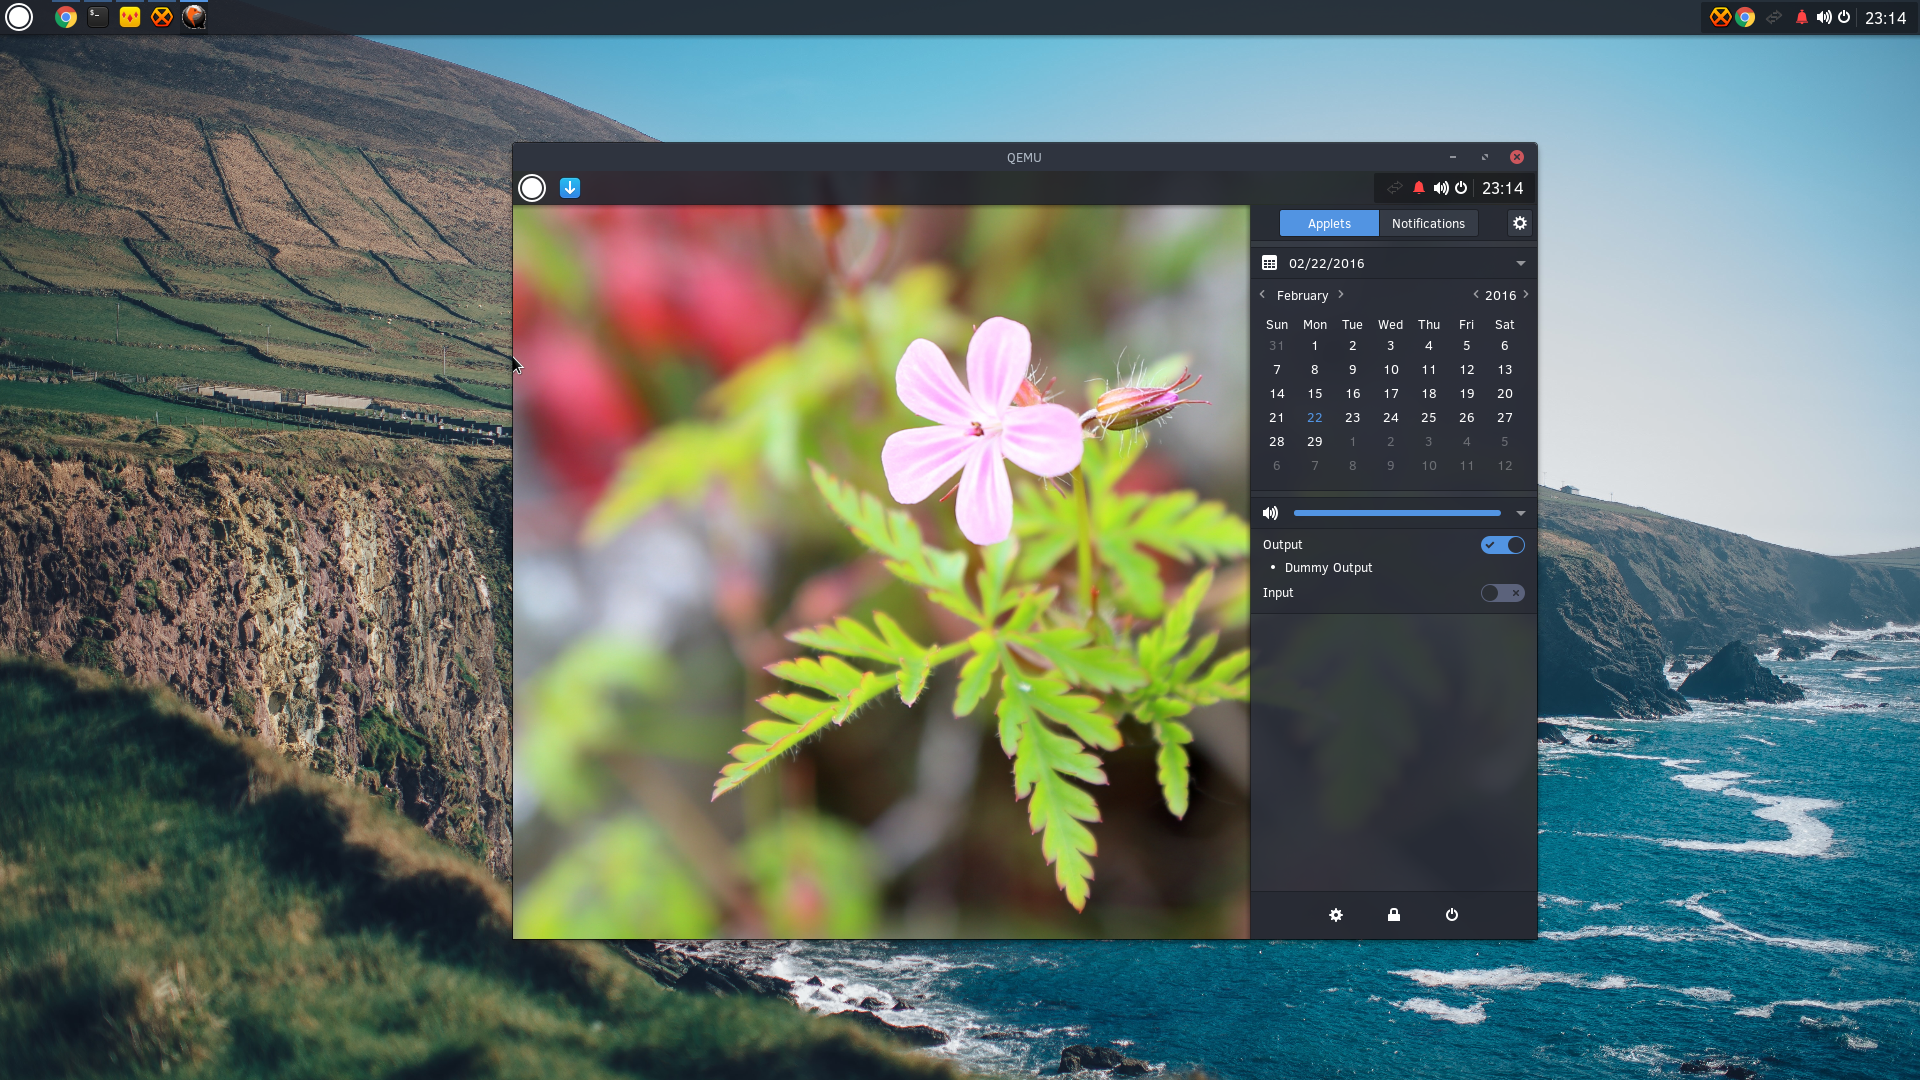This screenshot has width=1920, height=1080.
Task: Click the orange X app icon in the host launcher
Action: click(x=162, y=17)
